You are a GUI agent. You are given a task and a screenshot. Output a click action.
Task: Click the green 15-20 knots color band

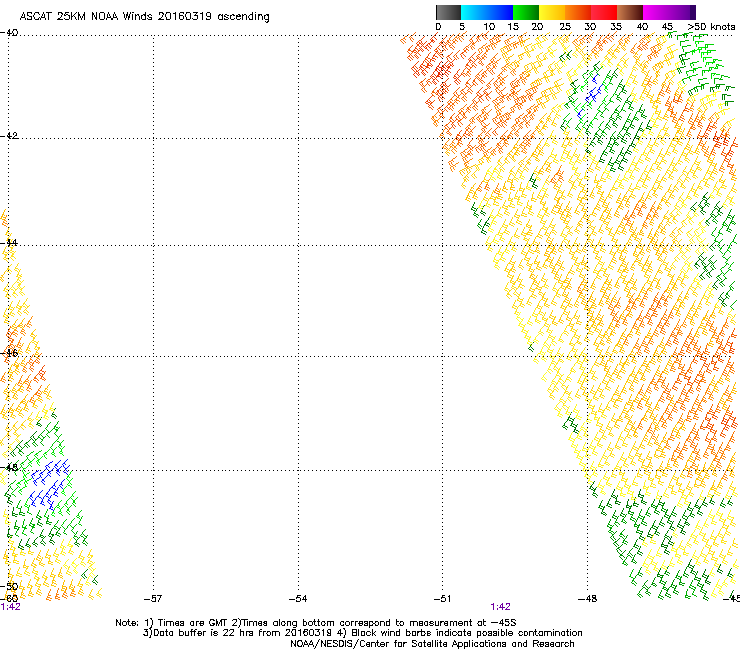[x=526, y=12]
